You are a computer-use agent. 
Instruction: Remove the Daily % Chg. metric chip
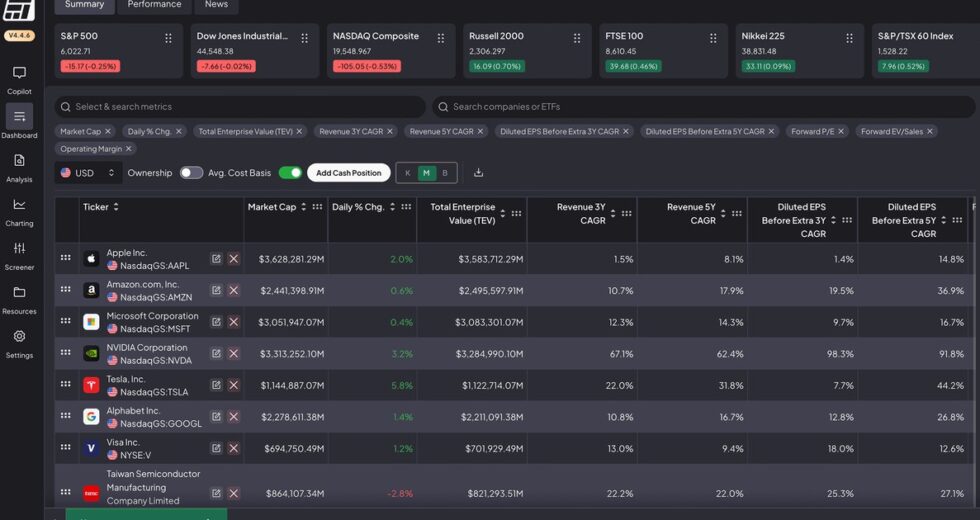tap(179, 131)
